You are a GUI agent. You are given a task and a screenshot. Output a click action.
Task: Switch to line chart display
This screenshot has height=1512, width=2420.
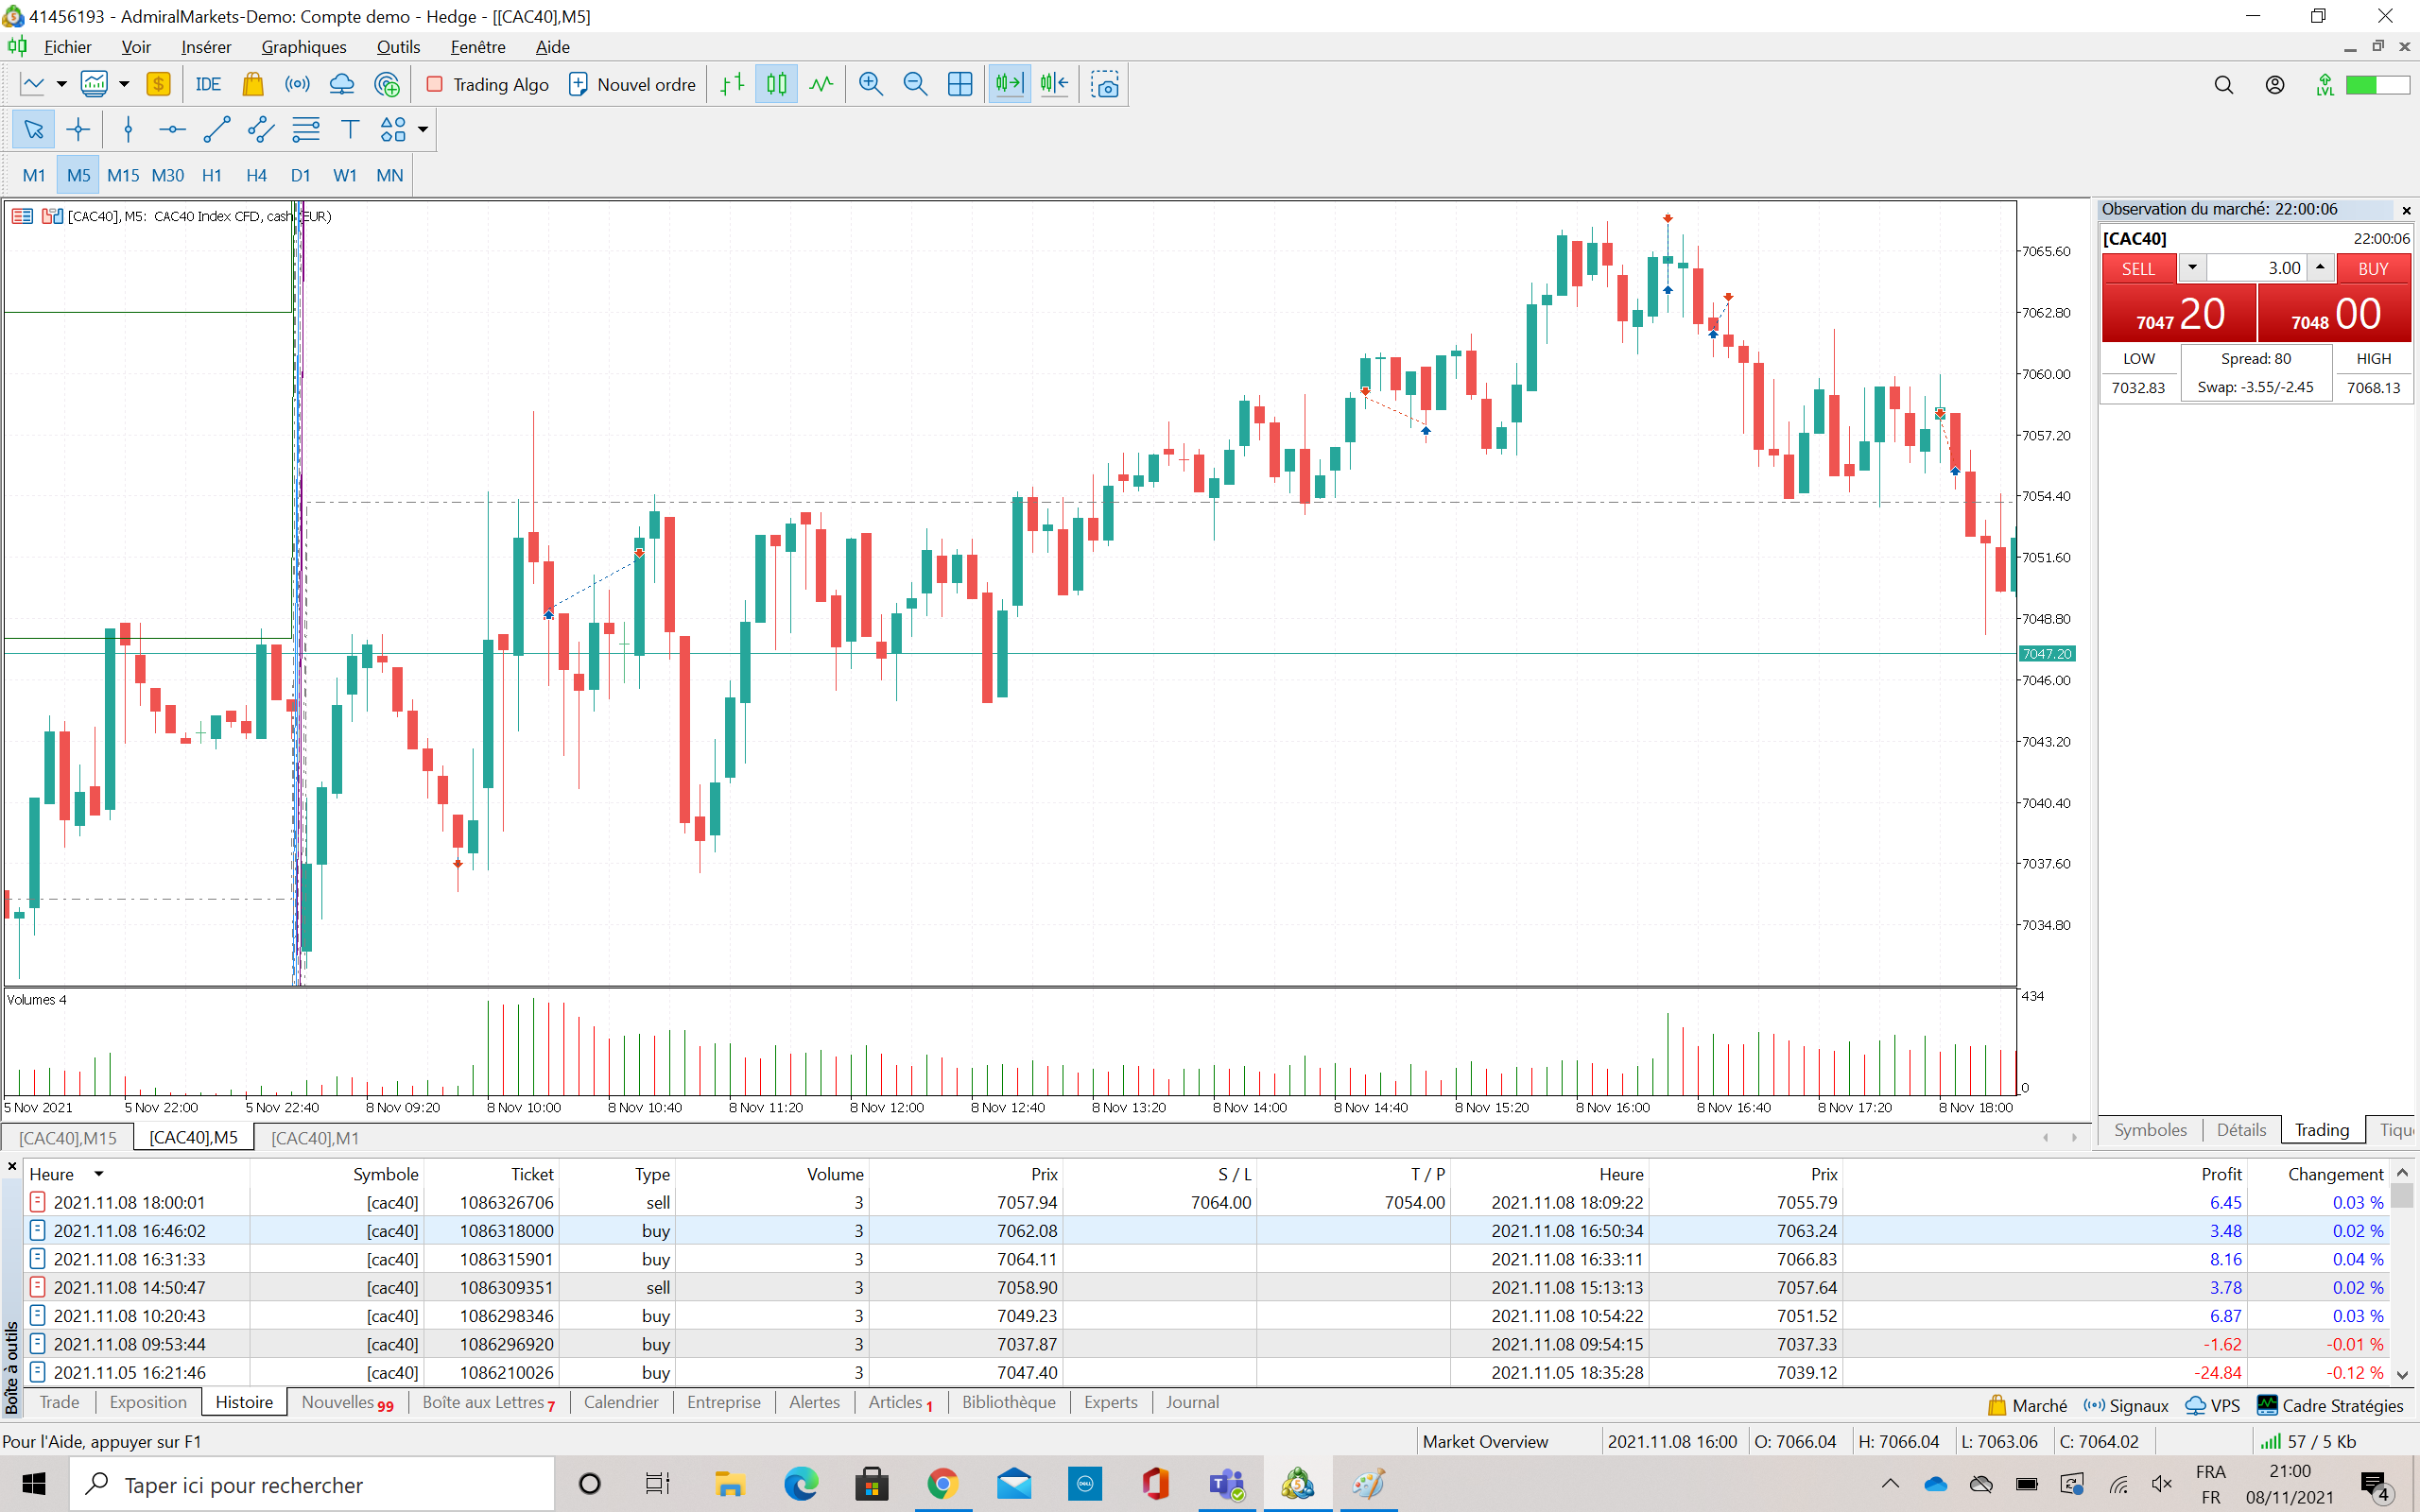coord(821,85)
